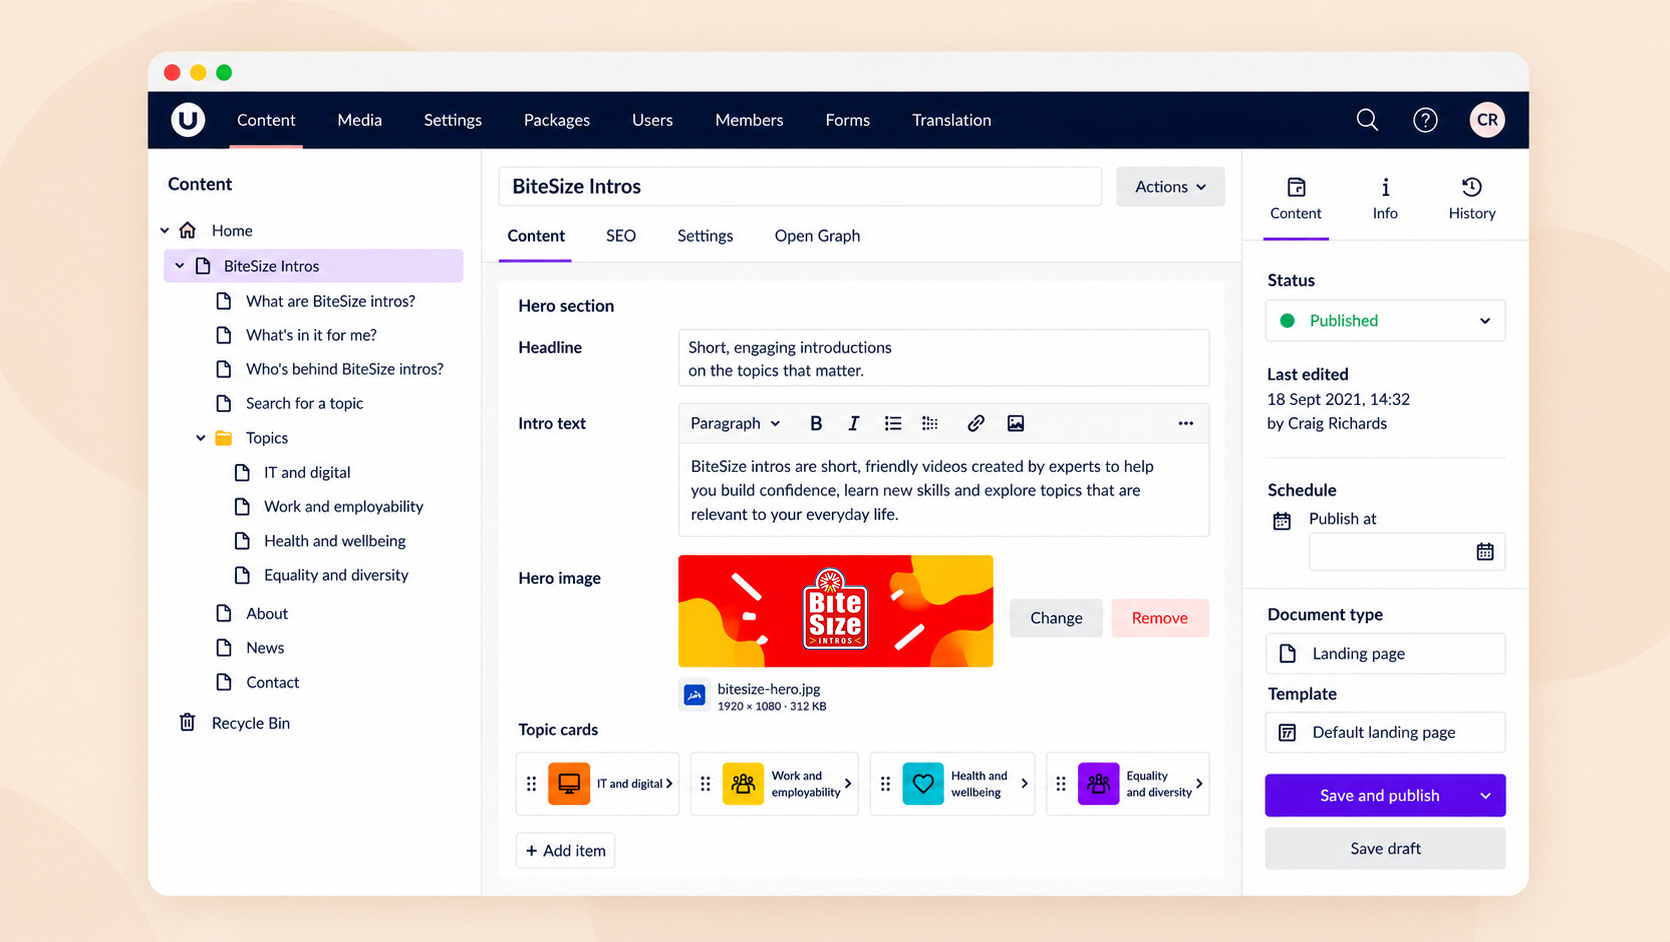Insert a link in Intro text
1670x942 pixels.
pyautogui.click(x=976, y=423)
